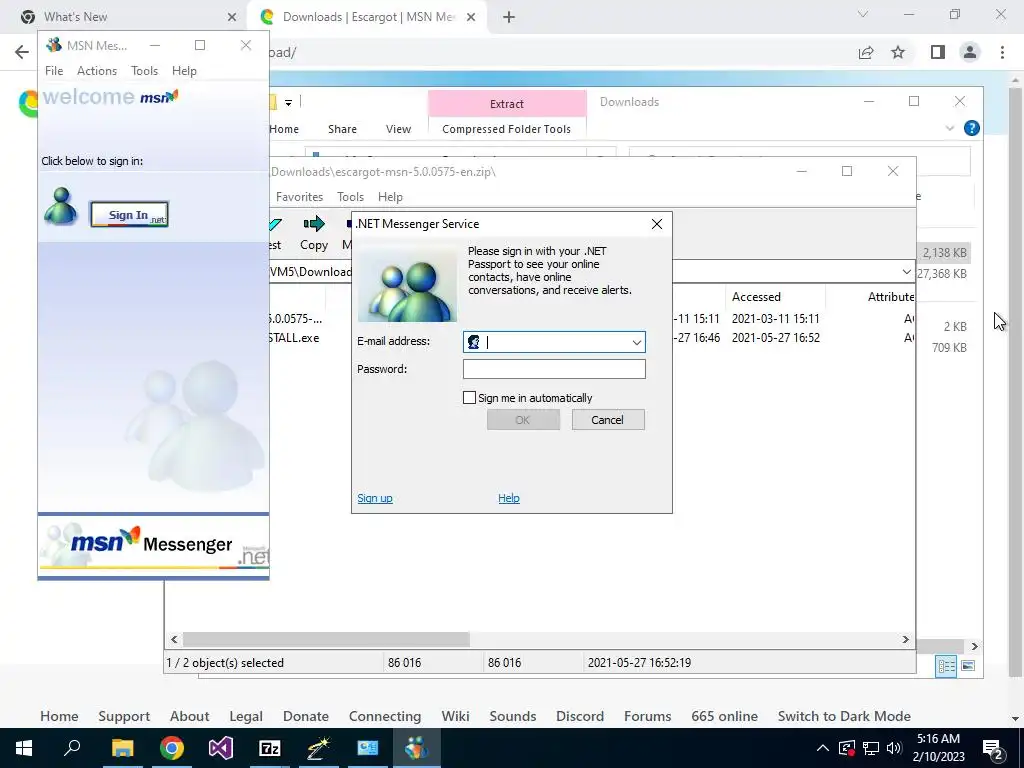Open the Help menu in 7-Zip window

pos(390,197)
